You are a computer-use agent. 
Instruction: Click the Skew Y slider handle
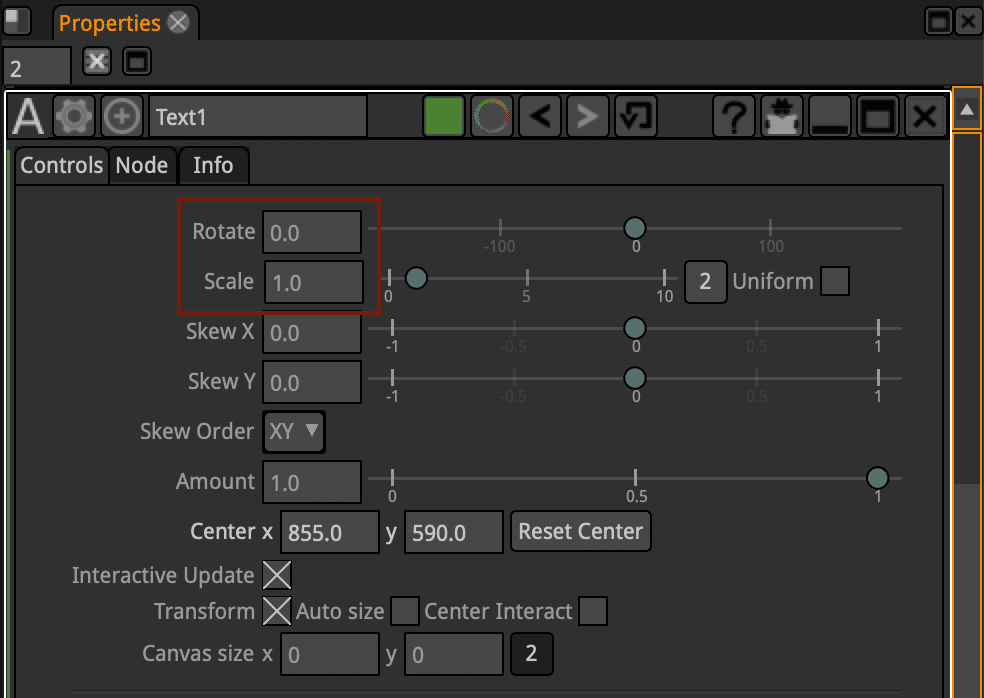pyautogui.click(x=635, y=378)
